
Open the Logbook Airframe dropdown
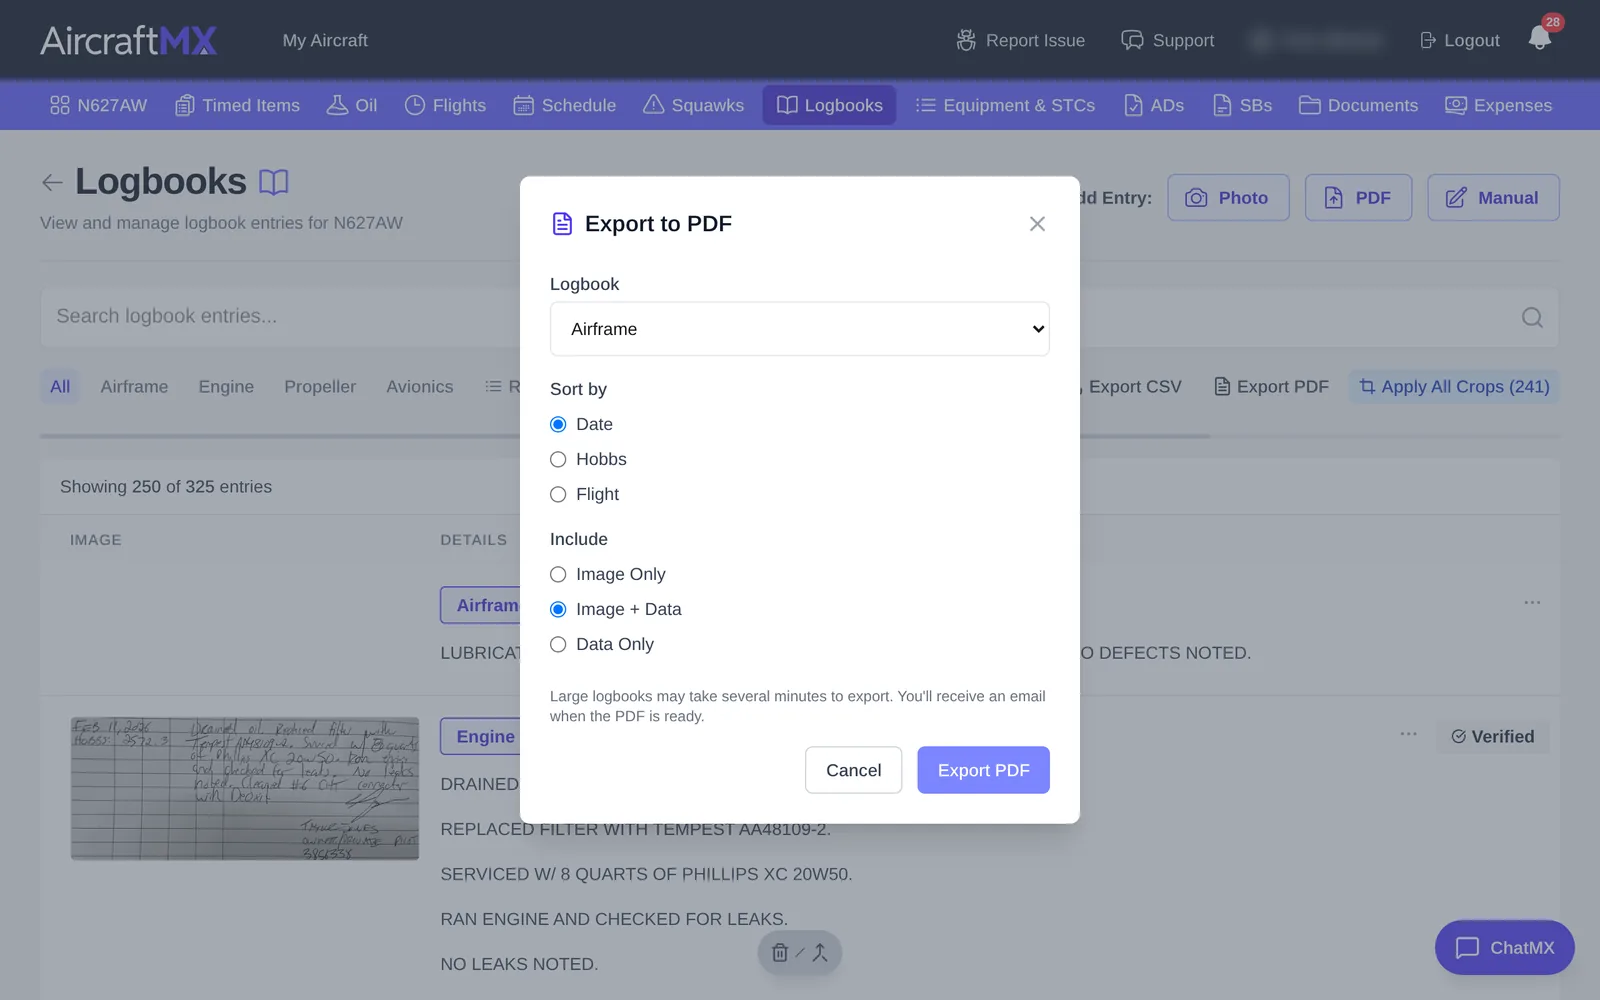pyautogui.click(x=800, y=329)
